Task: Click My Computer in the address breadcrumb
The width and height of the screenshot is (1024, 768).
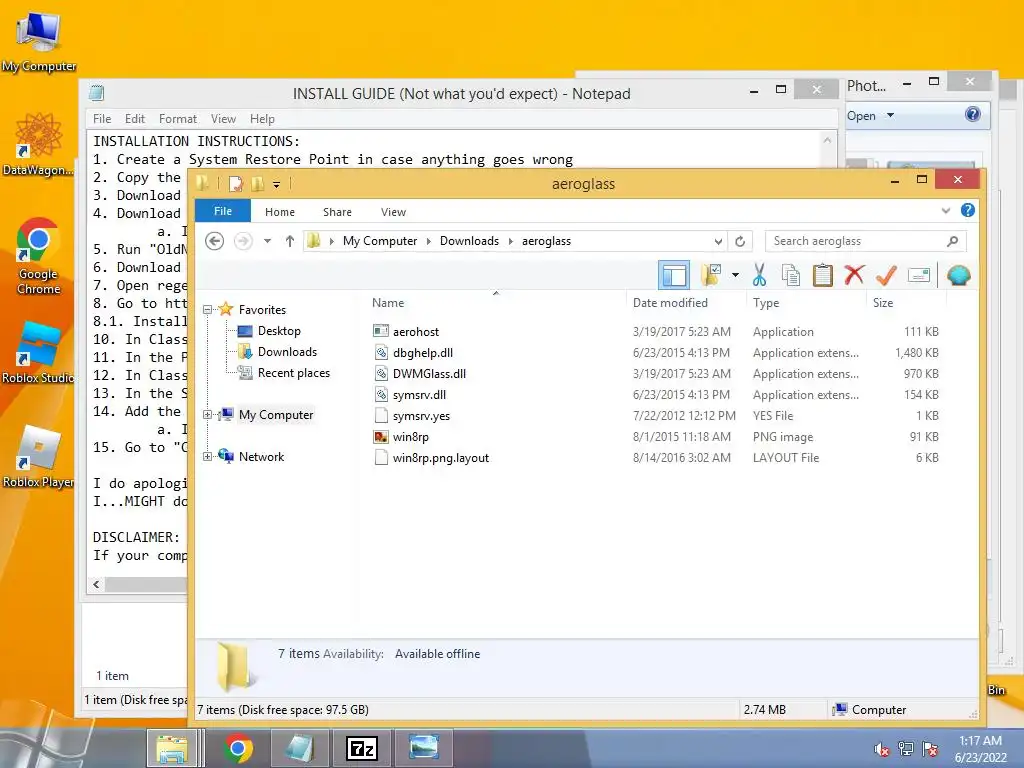Action: [x=379, y=241]
